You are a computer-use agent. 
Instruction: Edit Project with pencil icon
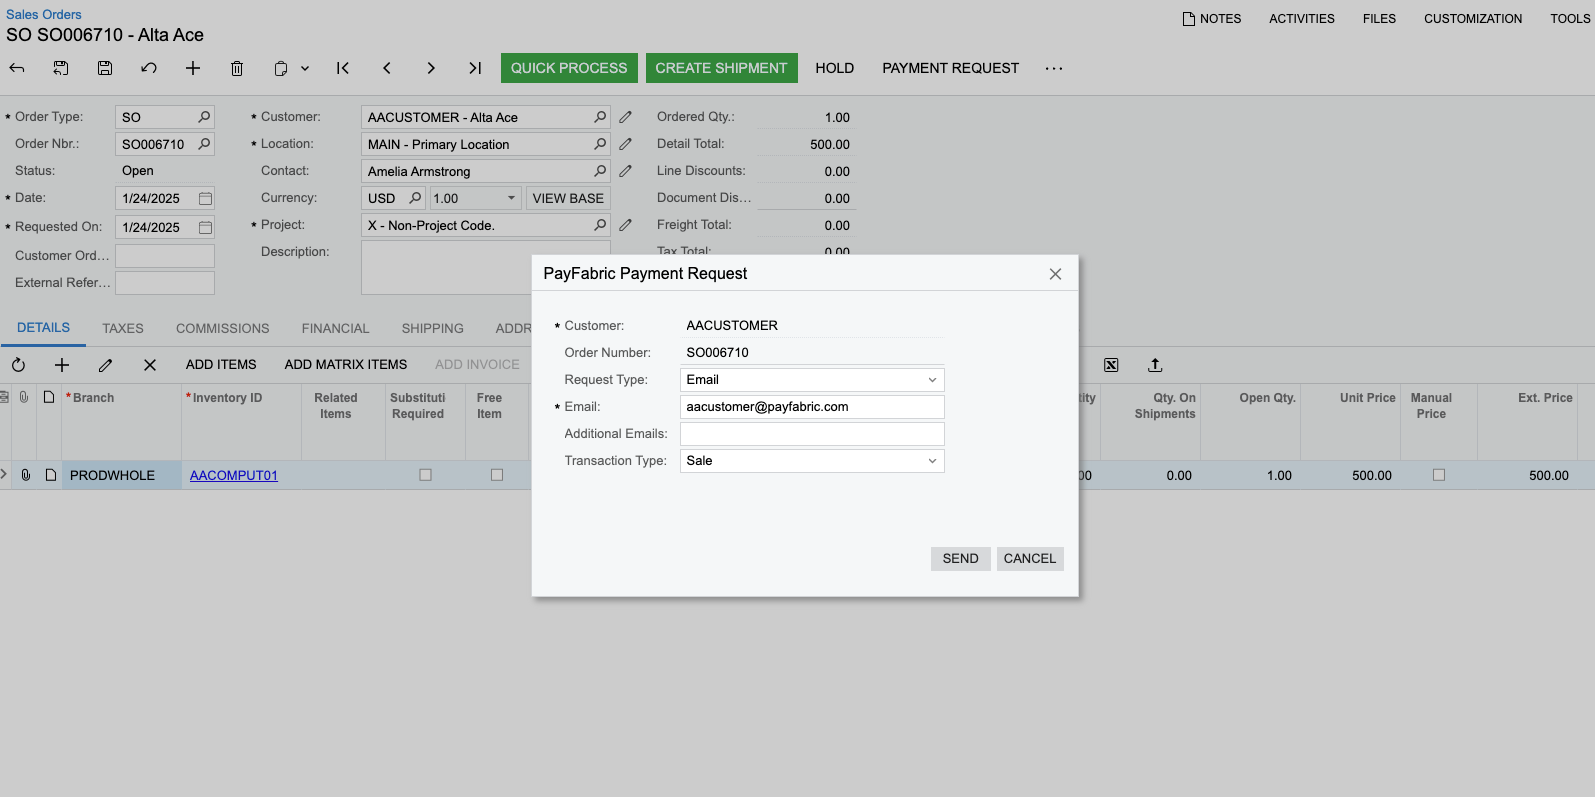point(626,225)
